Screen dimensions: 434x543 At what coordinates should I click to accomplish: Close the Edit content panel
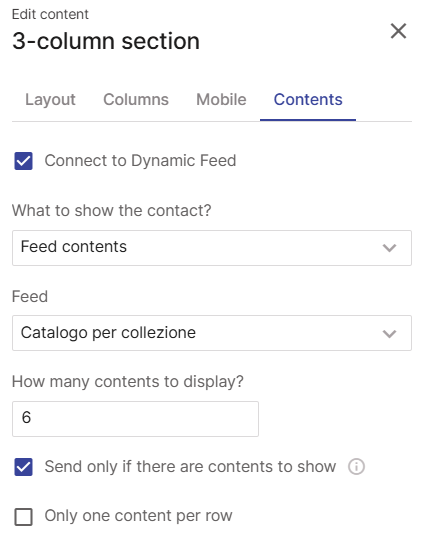coord(398,31)
